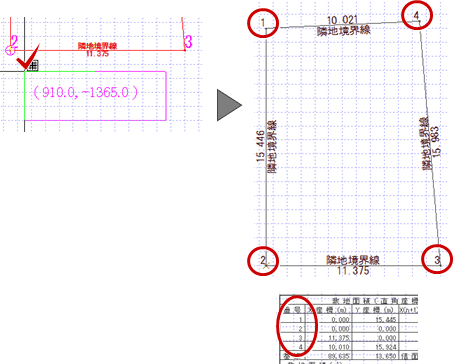455x364 pixels.
Task: Click the small grid icon beside the cursor
Action: 33,65
